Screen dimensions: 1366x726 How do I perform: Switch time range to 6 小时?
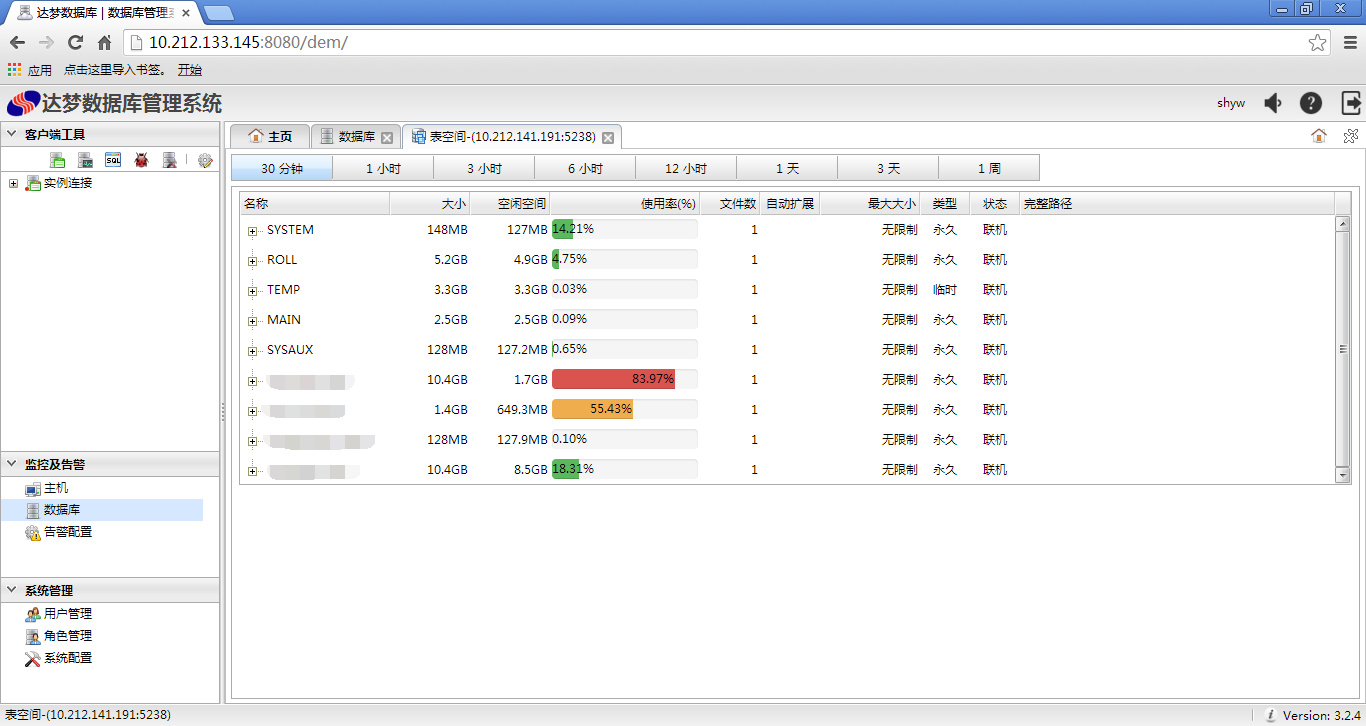point(585,168)
